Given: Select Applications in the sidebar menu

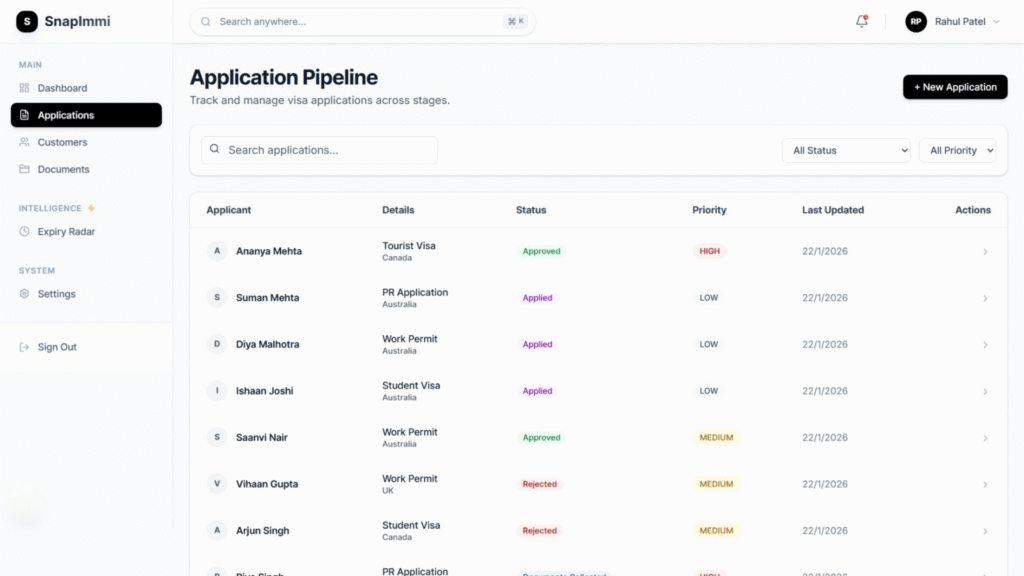Looking at the screenshot, I should point(86,115).
